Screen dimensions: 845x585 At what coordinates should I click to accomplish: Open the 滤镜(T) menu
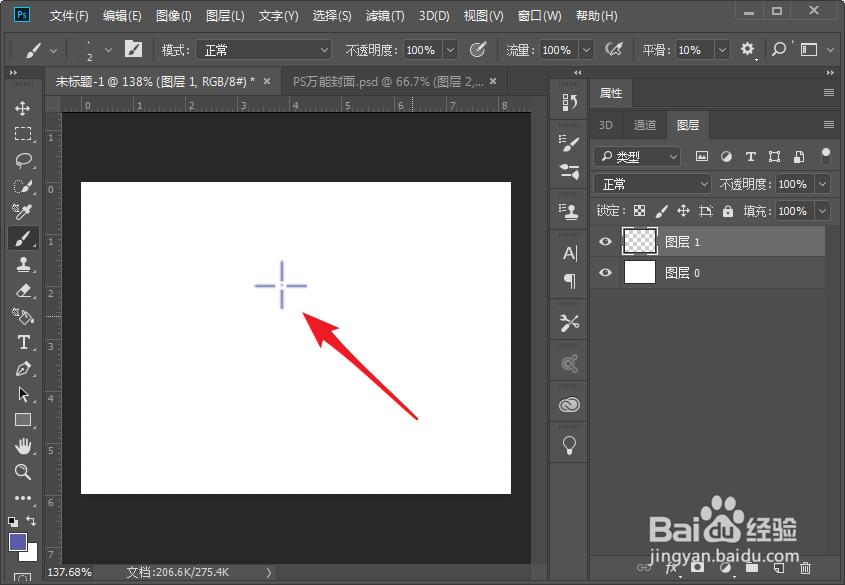[385, 16]
